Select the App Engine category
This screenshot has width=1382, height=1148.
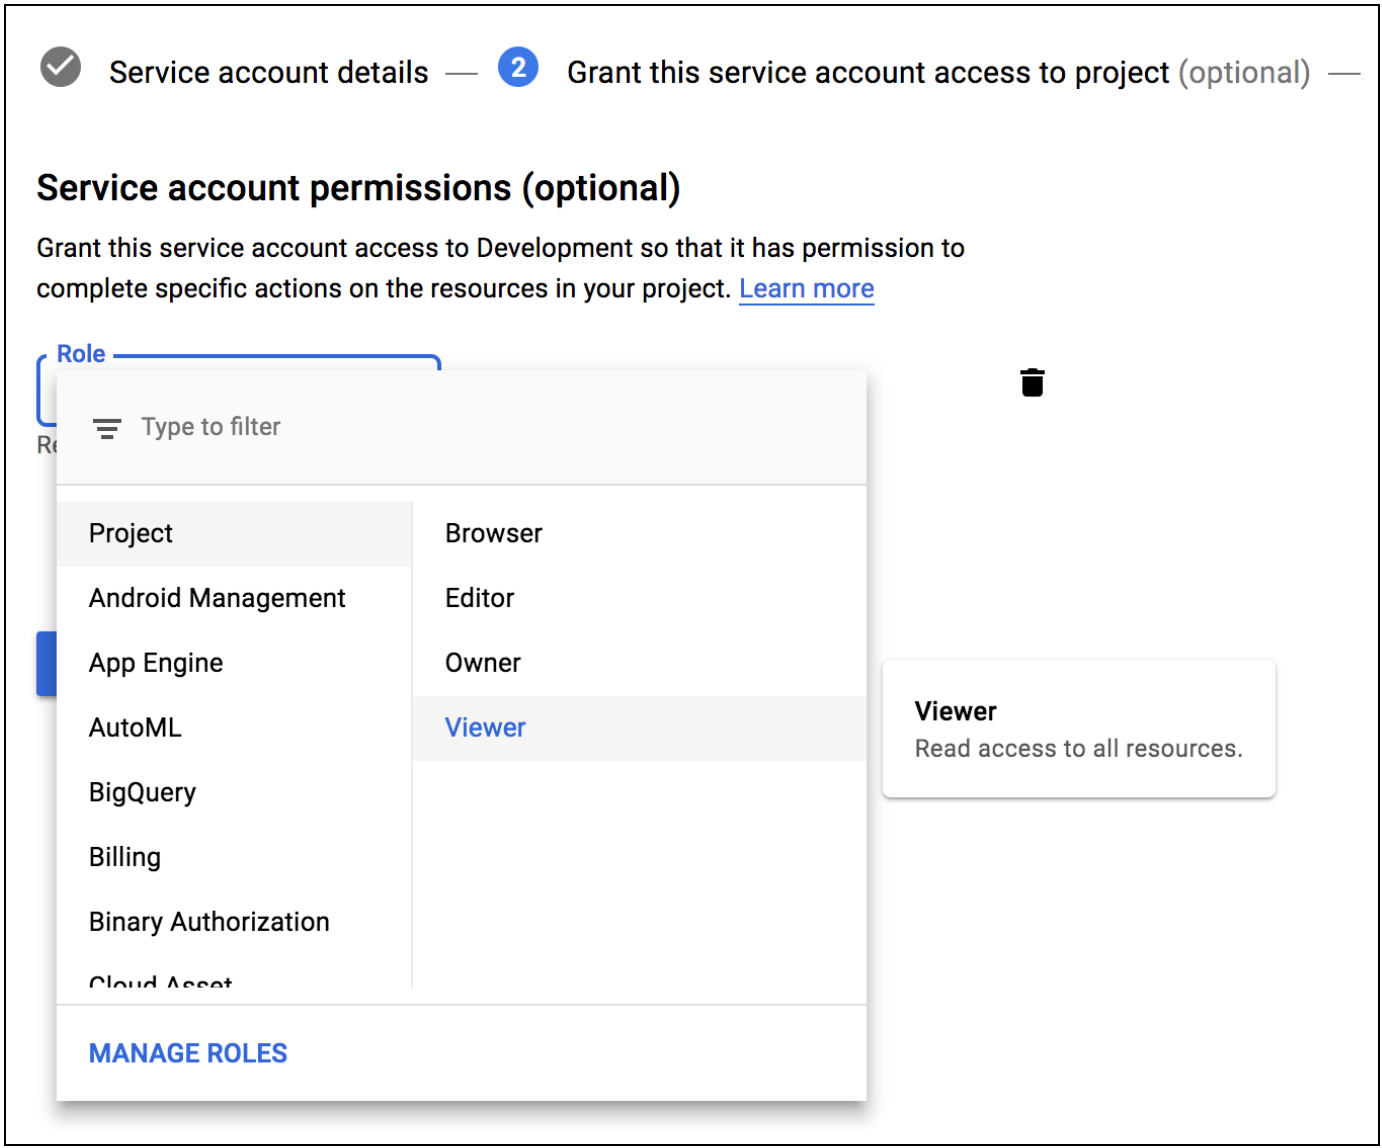[x=155, y=662]
